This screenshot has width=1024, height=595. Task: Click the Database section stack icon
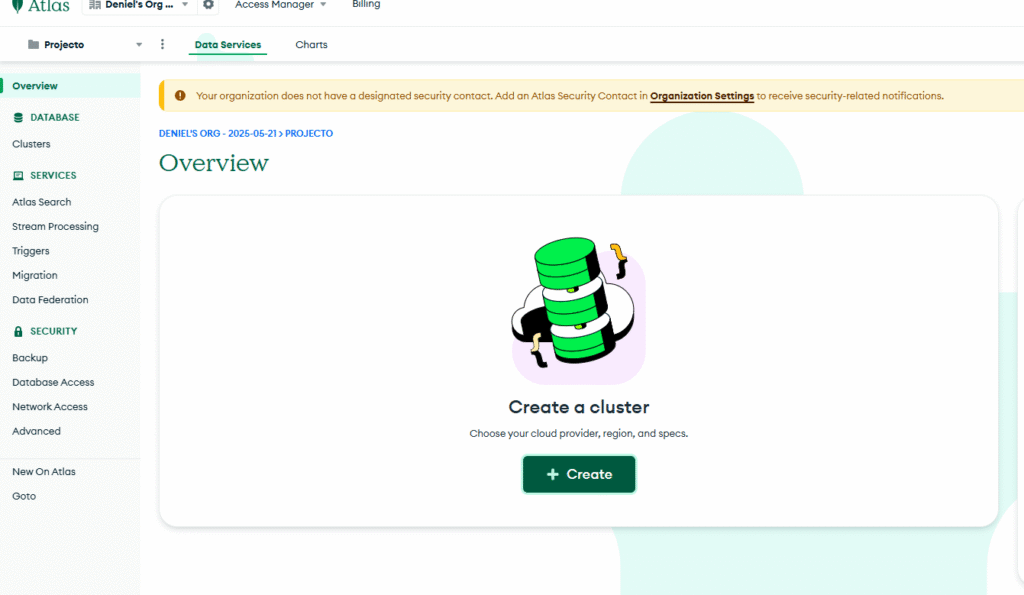(x=18, y=118)
